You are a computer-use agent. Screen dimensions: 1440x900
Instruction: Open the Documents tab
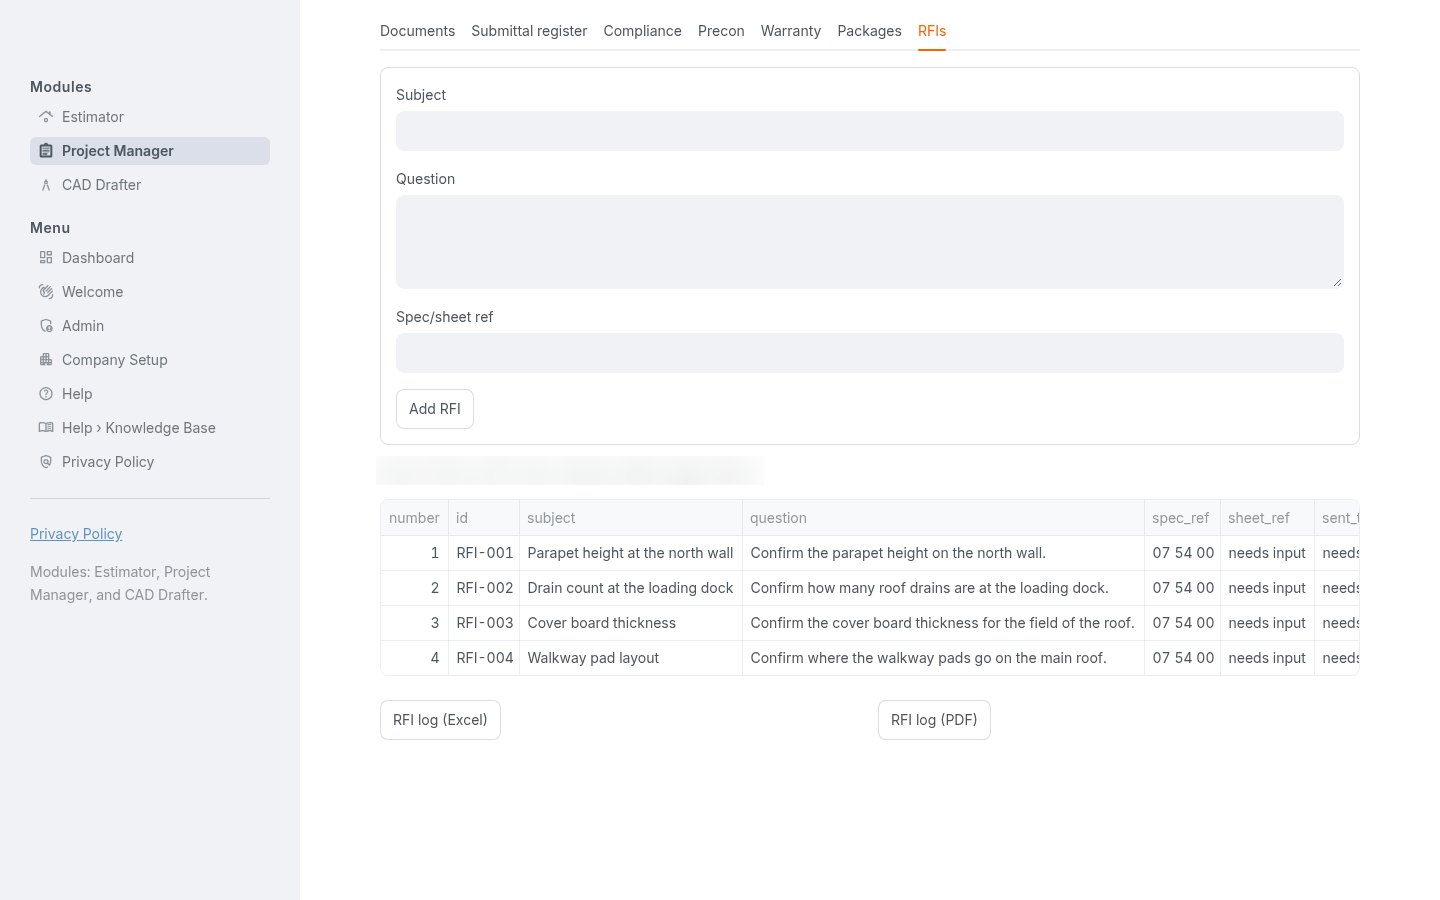tap(417, 31)
